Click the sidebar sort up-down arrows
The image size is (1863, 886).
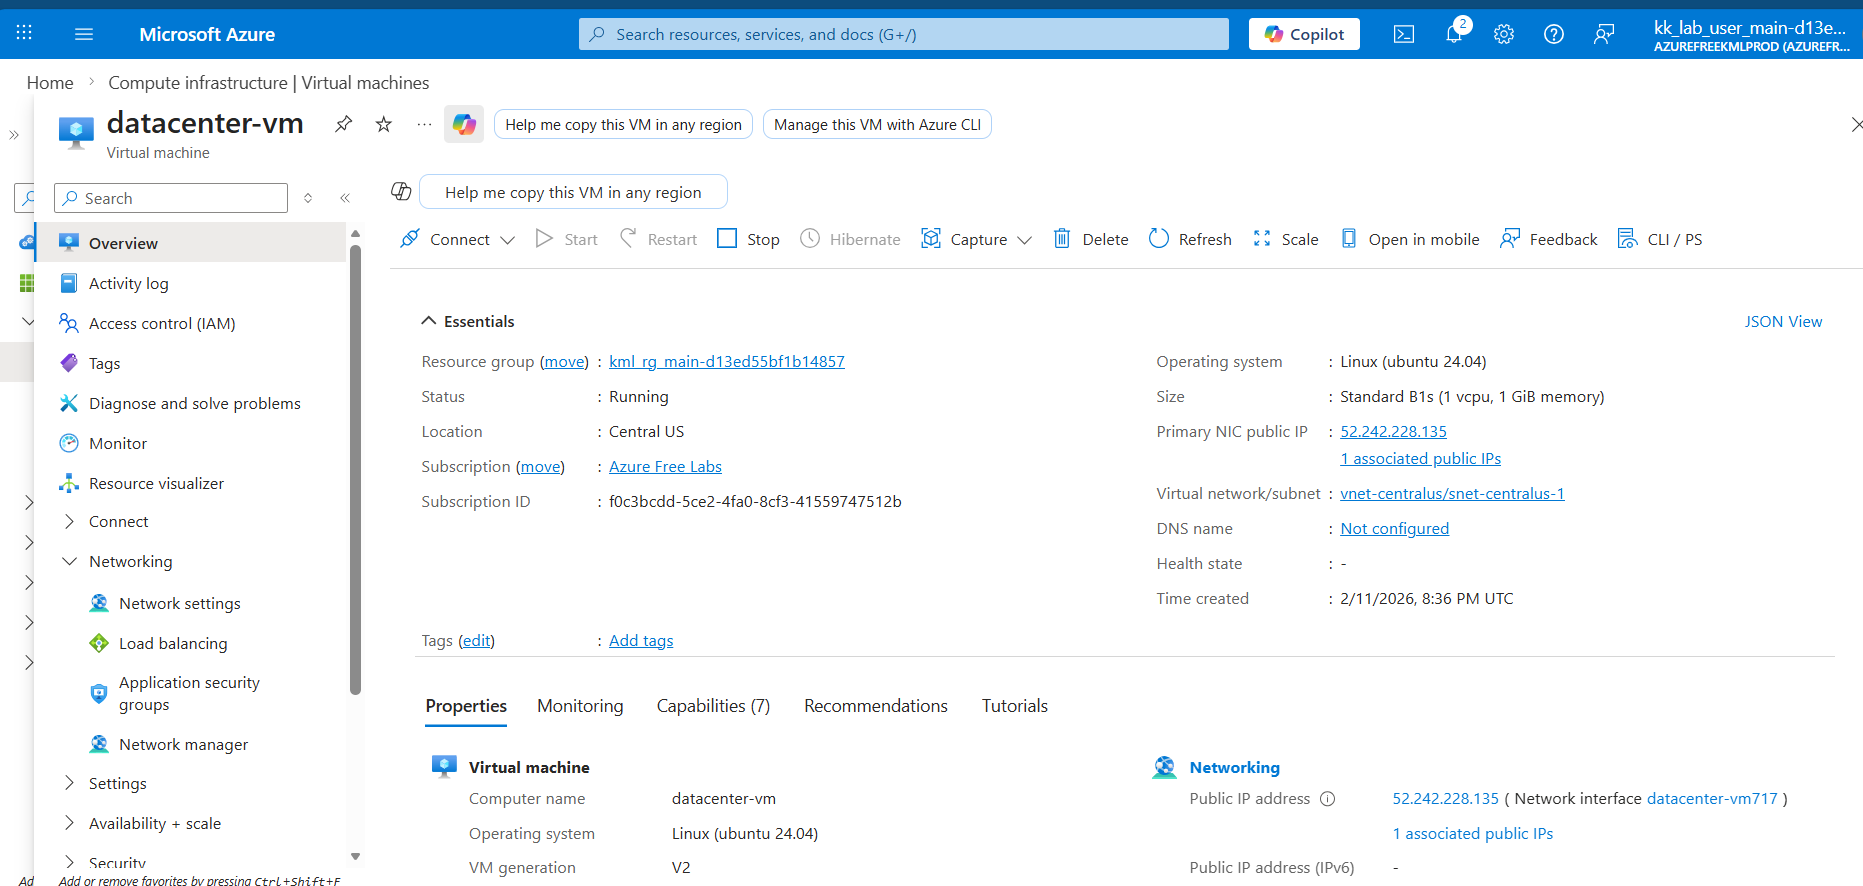pyautogui.click(x=308, y=198)
